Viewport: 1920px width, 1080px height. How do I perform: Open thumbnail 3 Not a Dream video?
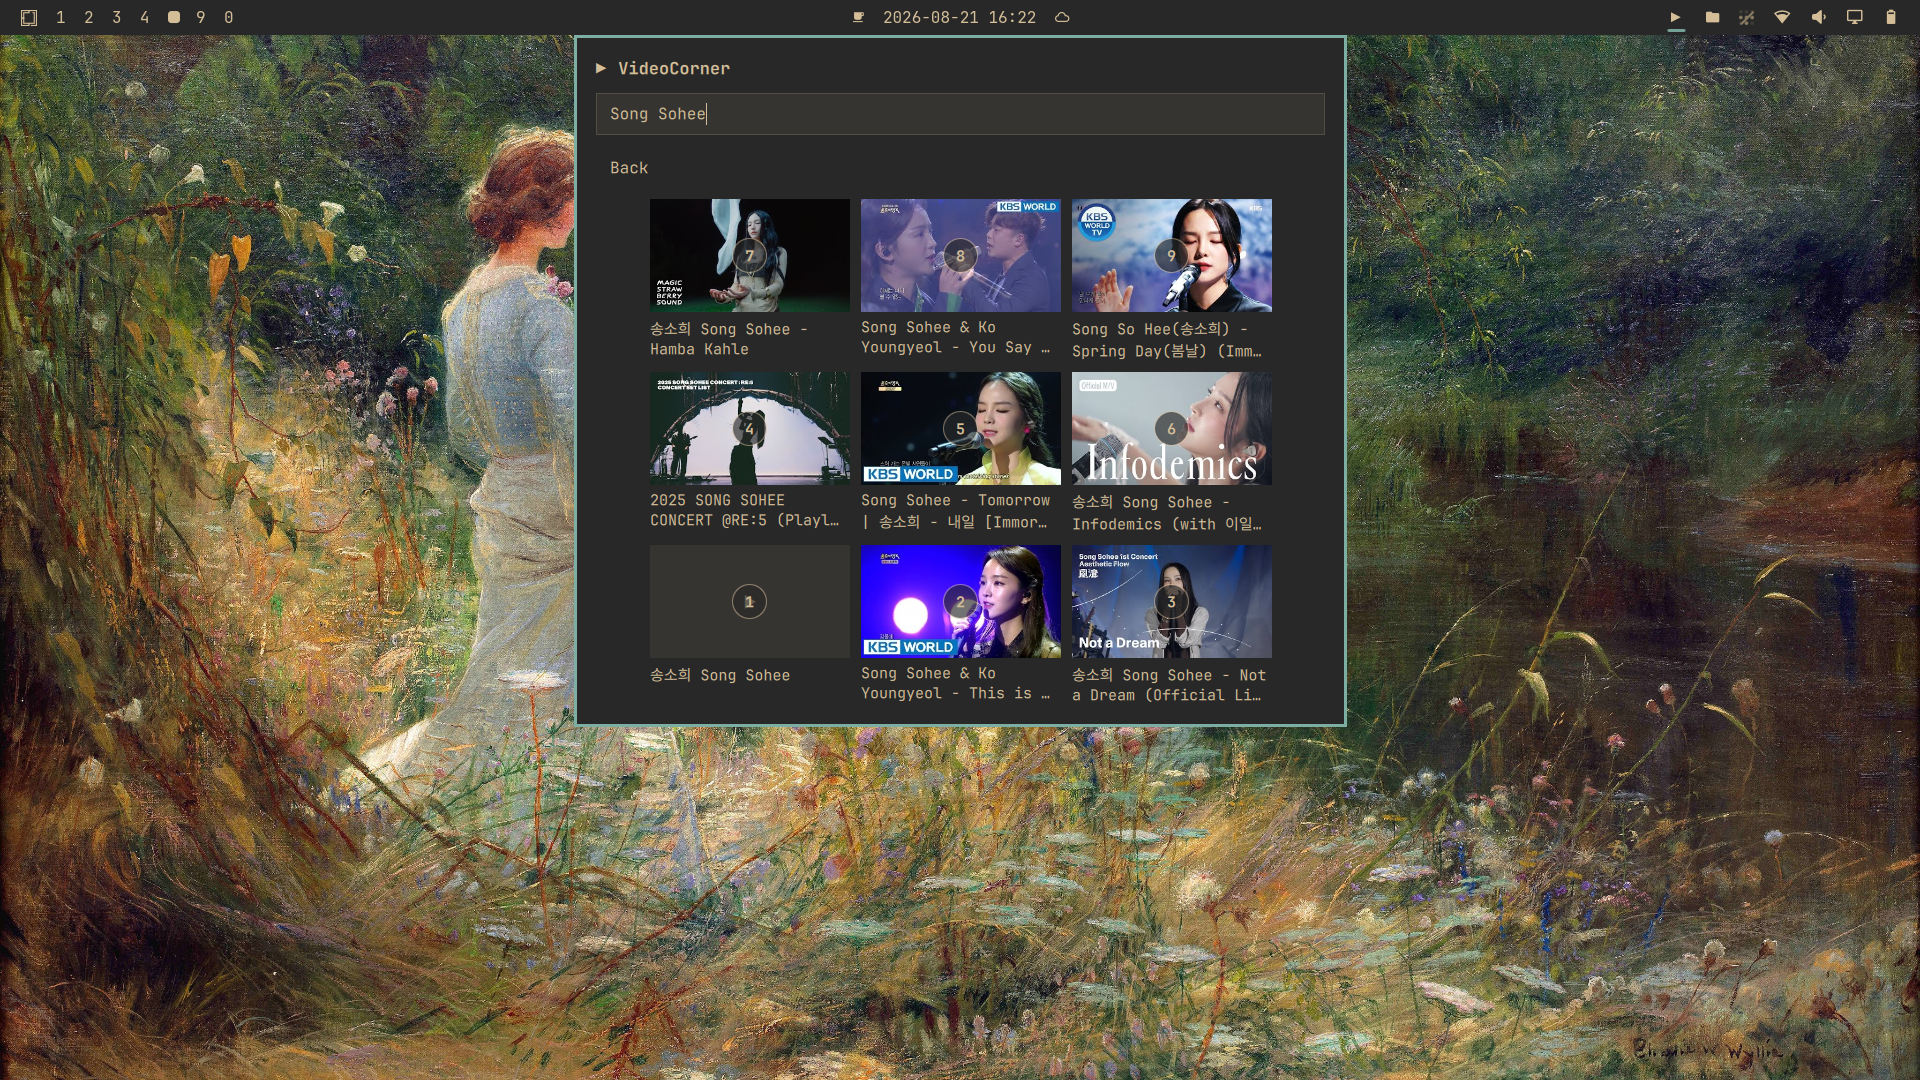click(1172, 601)
